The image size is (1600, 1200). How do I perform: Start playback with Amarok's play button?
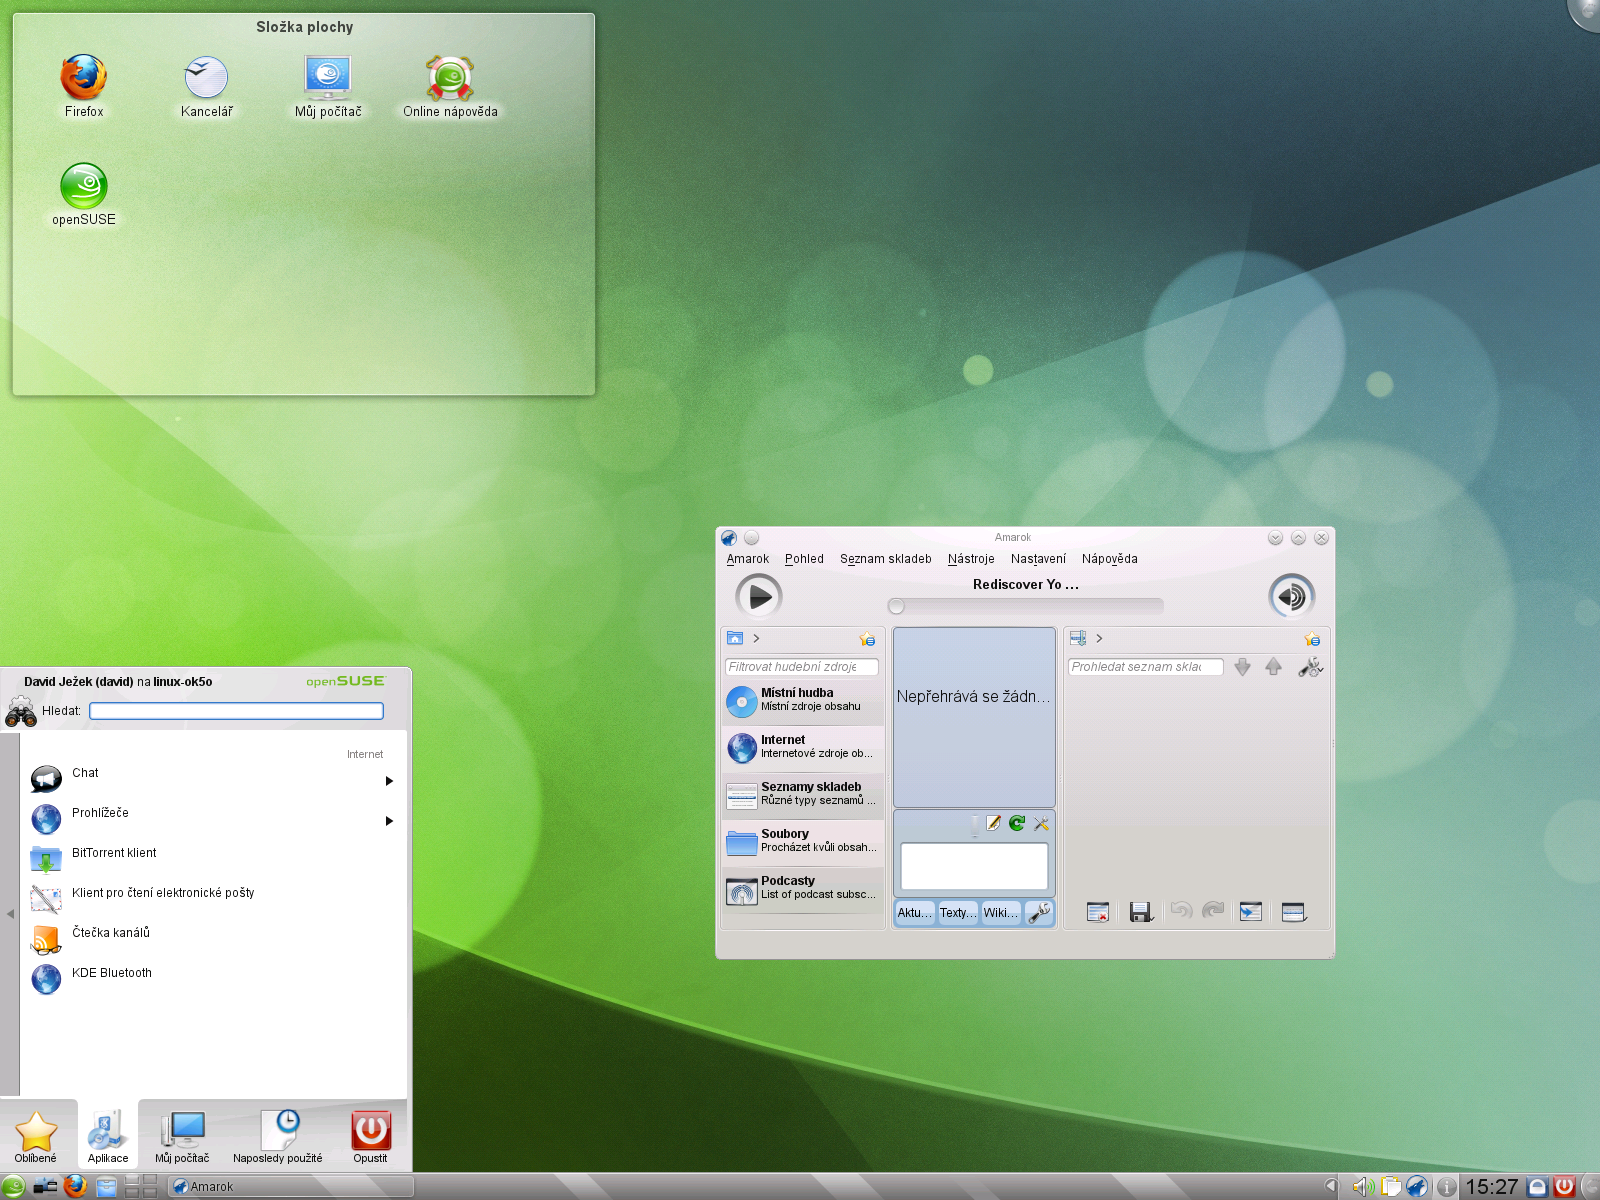click(759, 597)
